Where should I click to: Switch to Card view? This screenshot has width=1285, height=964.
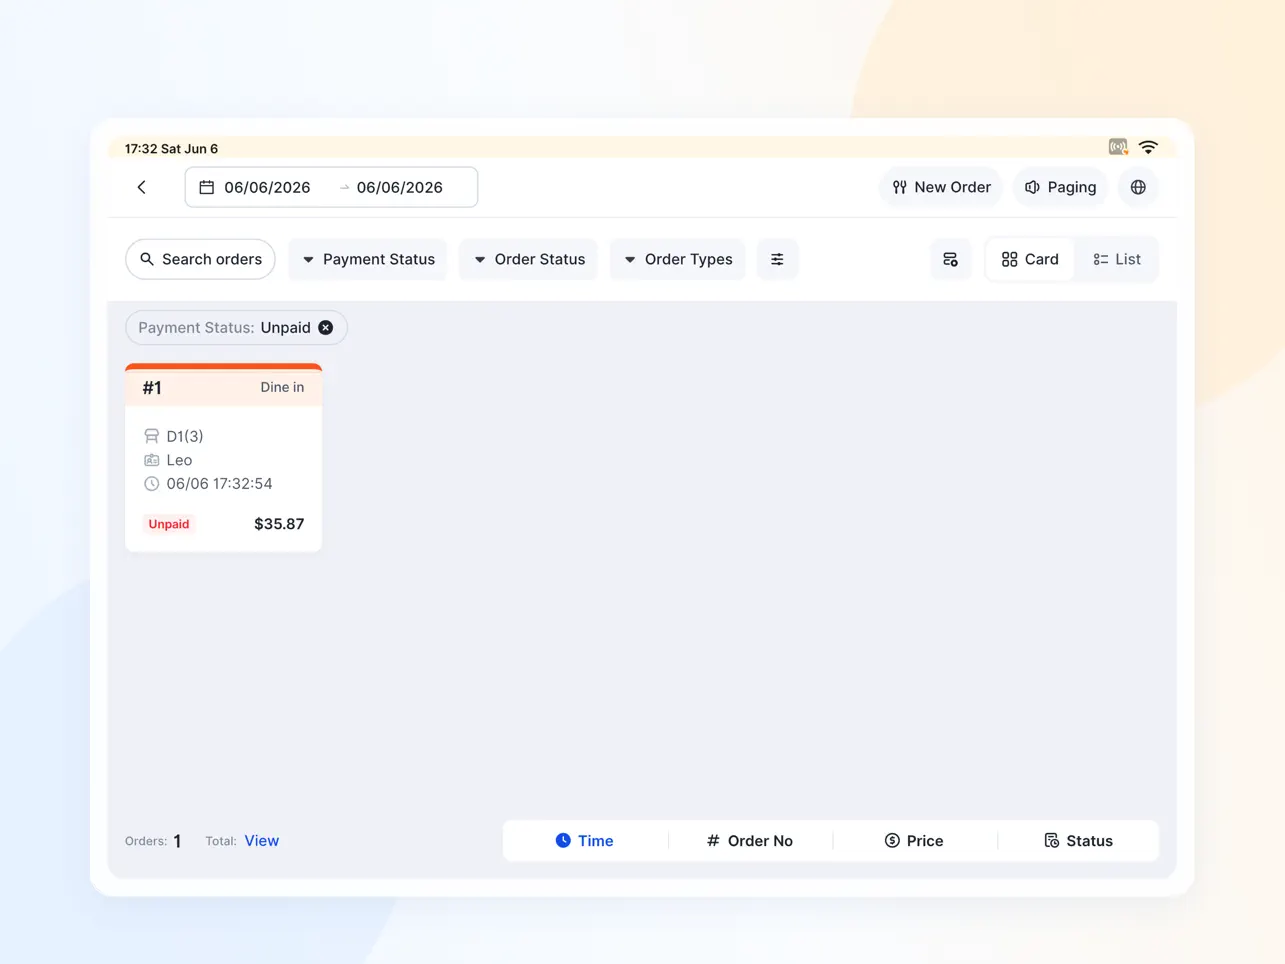(1030, 259)
